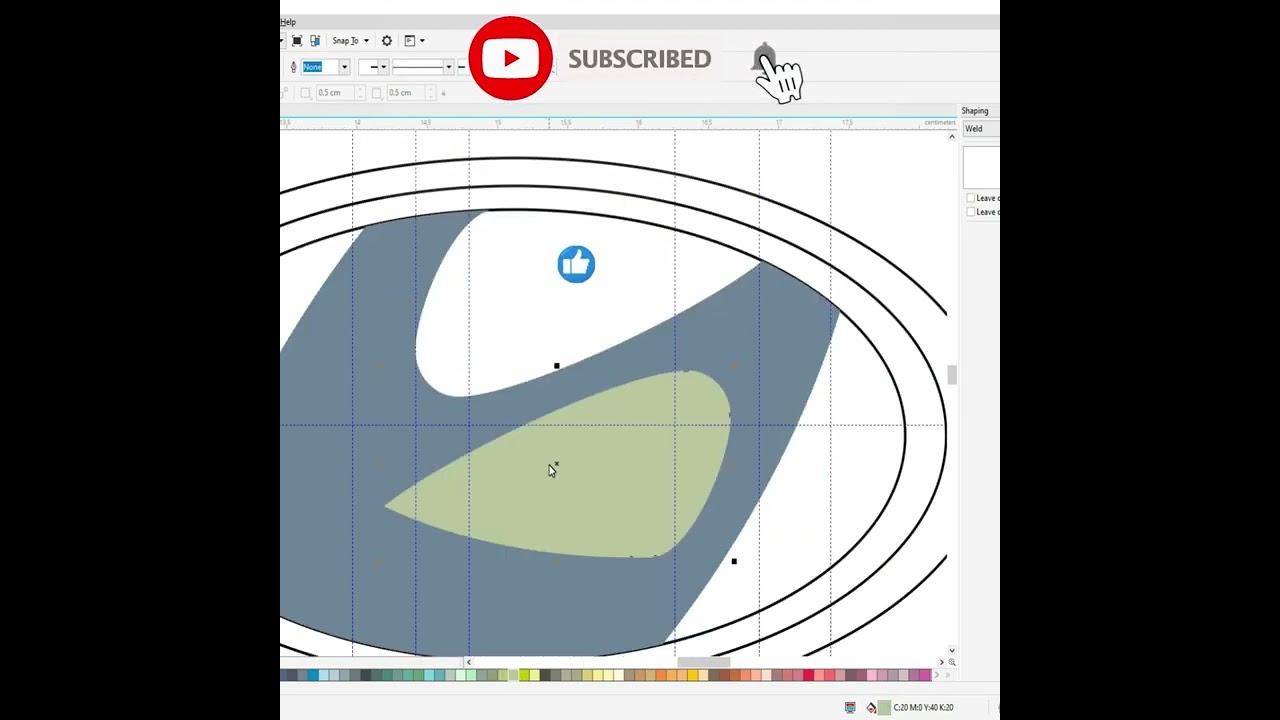Screen dimensions: 1280x720
Task: Click the vertical scrollbar thumb
Action: click(952, 375)
